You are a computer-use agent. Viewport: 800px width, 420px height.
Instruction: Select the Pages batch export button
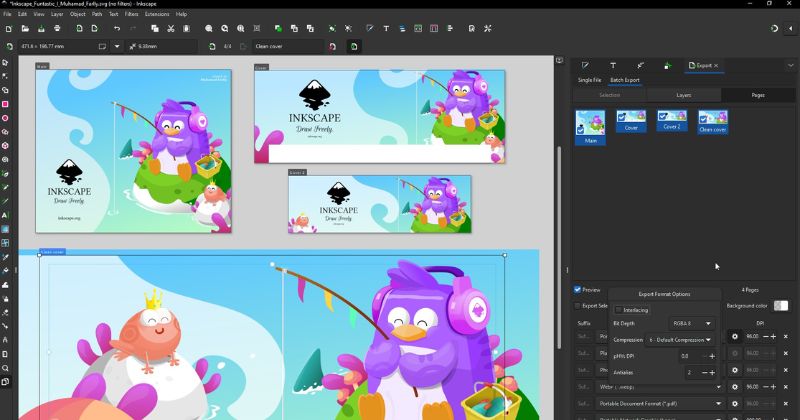point(758,95)
